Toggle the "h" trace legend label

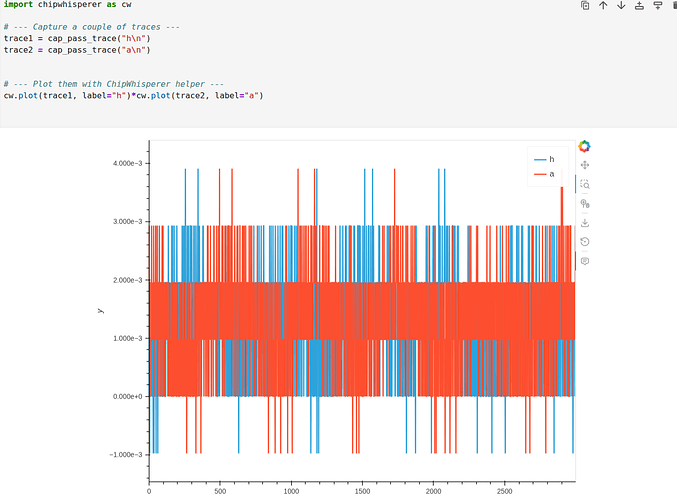click(x=552, y=160)
